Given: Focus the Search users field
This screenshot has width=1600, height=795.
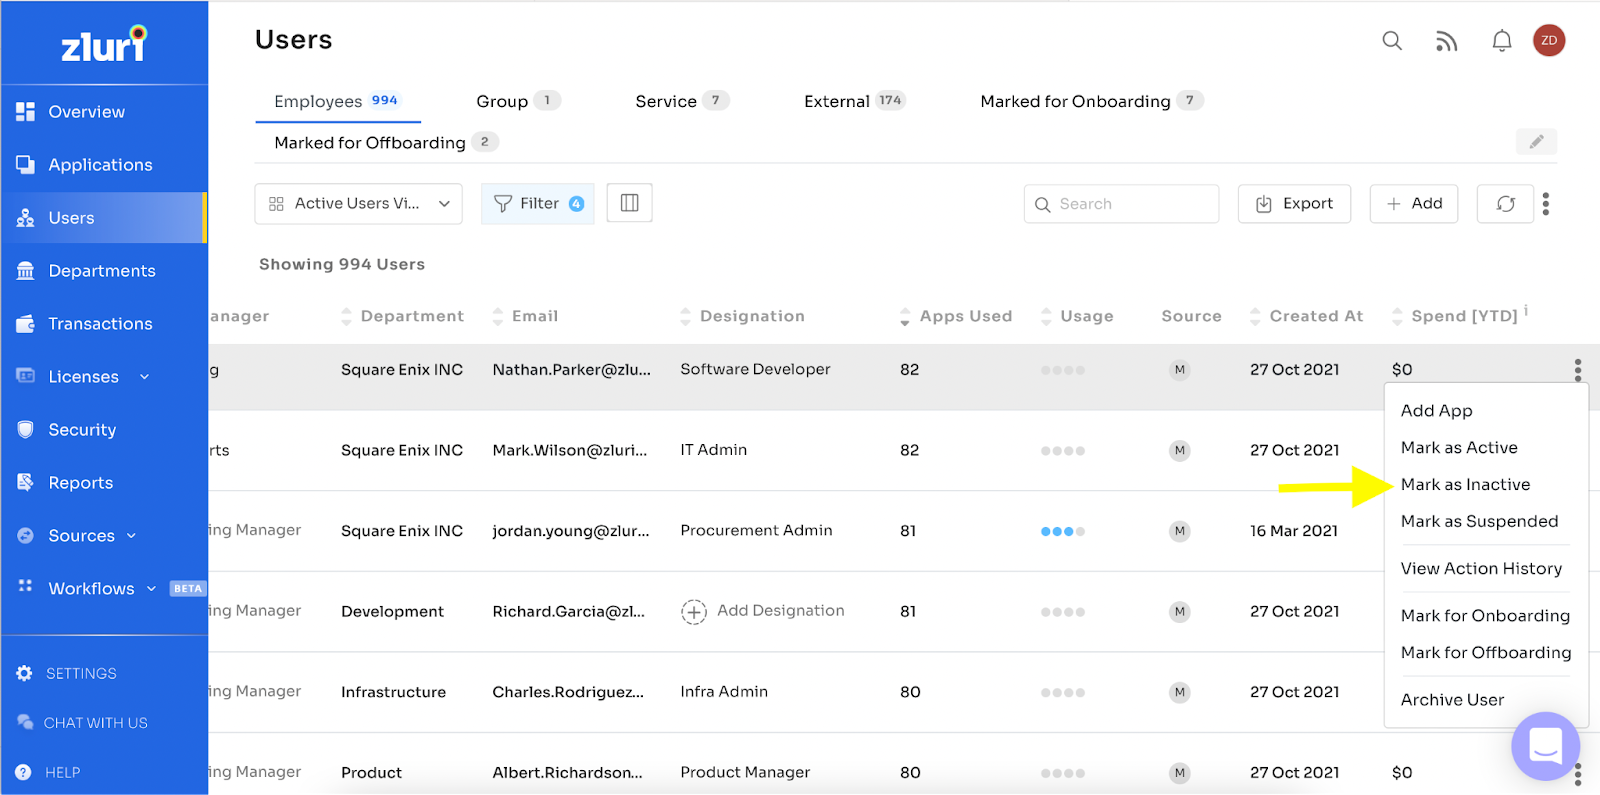Looking at the screenshot, I should (x=1121, y=204).
